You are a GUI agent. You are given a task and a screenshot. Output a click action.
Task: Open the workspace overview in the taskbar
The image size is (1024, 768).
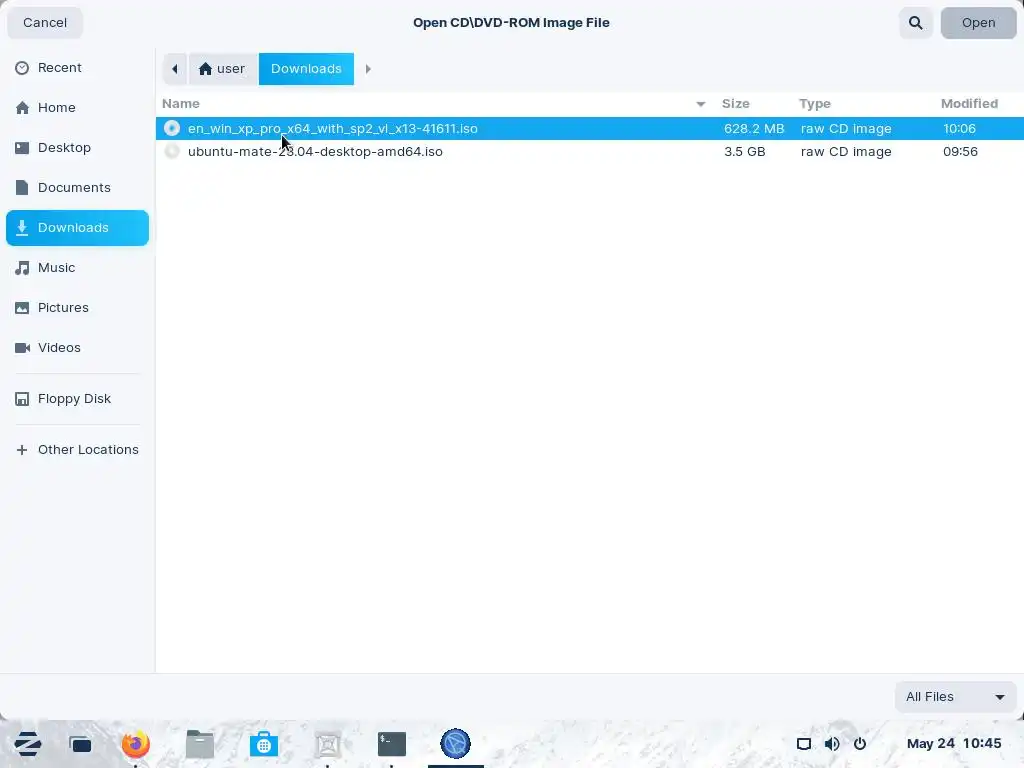(80, 744)
